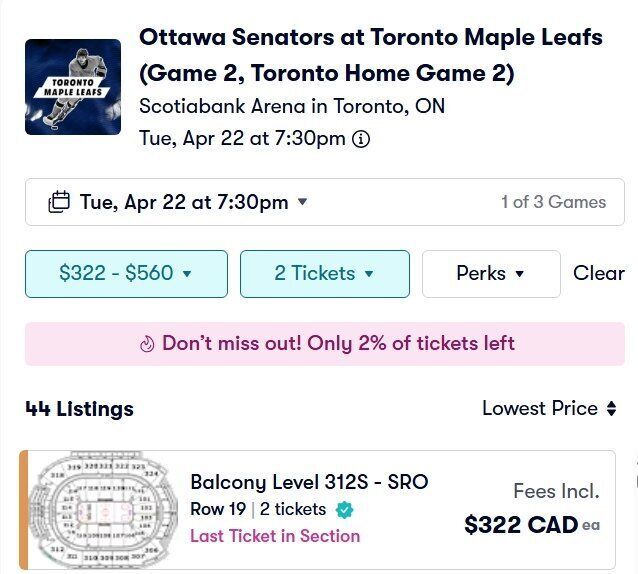Click the calendar icon in date selector
The image size is (638, 574).
[x=59, y=202]
